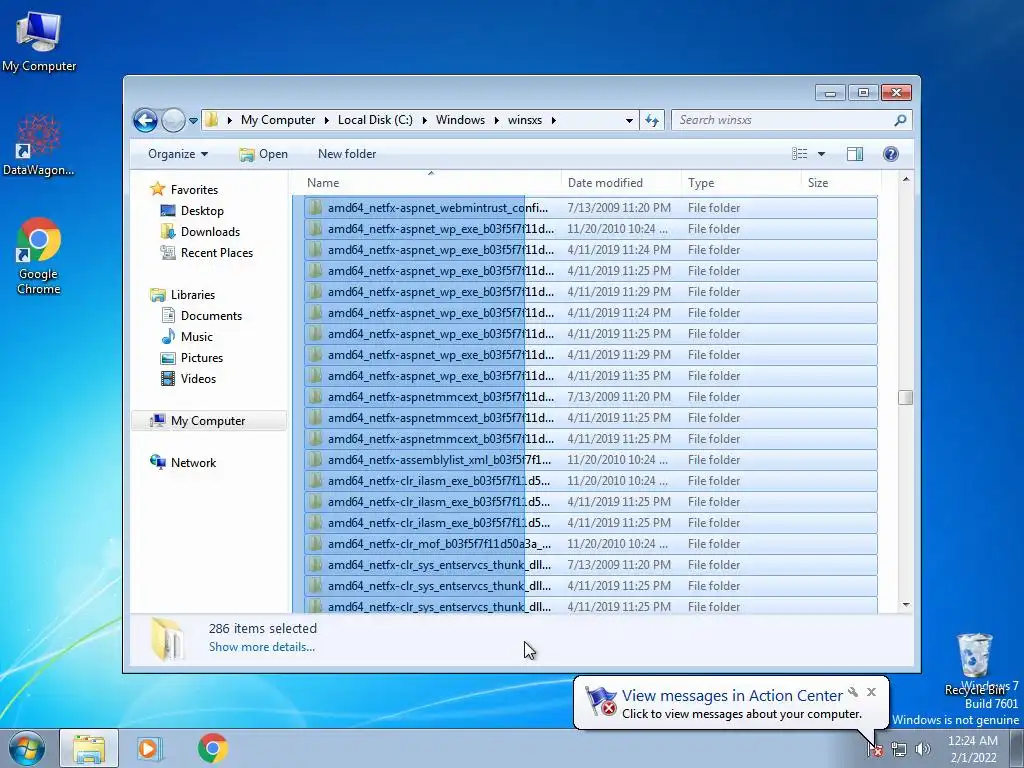
Task: Sort by Type column header
Action: pos(741,183)
